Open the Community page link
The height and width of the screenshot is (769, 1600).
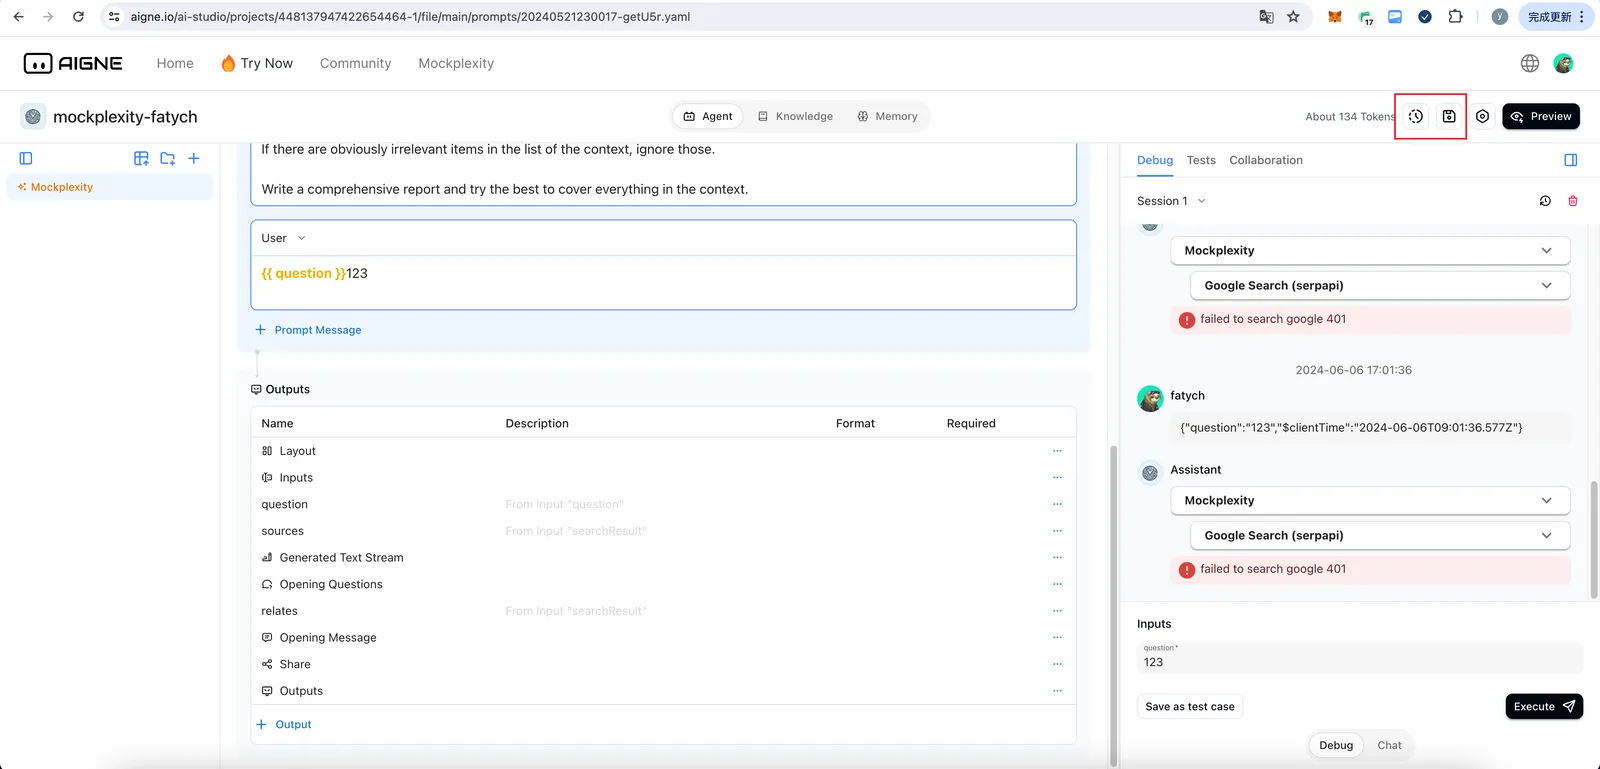click(x=355, y=63)
